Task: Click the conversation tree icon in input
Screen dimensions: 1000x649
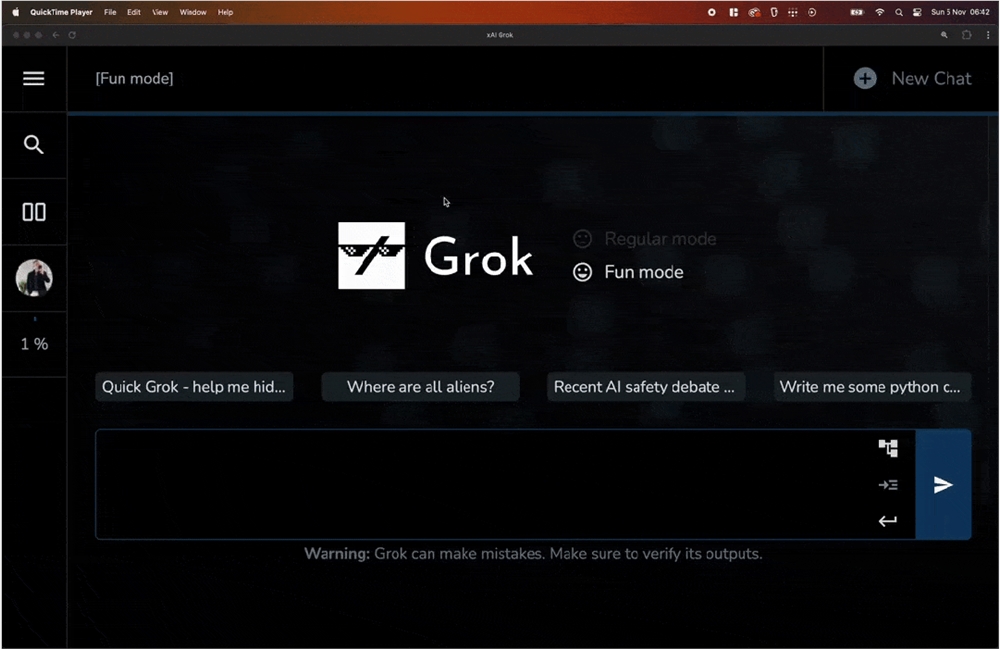Action: coord(888,448)
